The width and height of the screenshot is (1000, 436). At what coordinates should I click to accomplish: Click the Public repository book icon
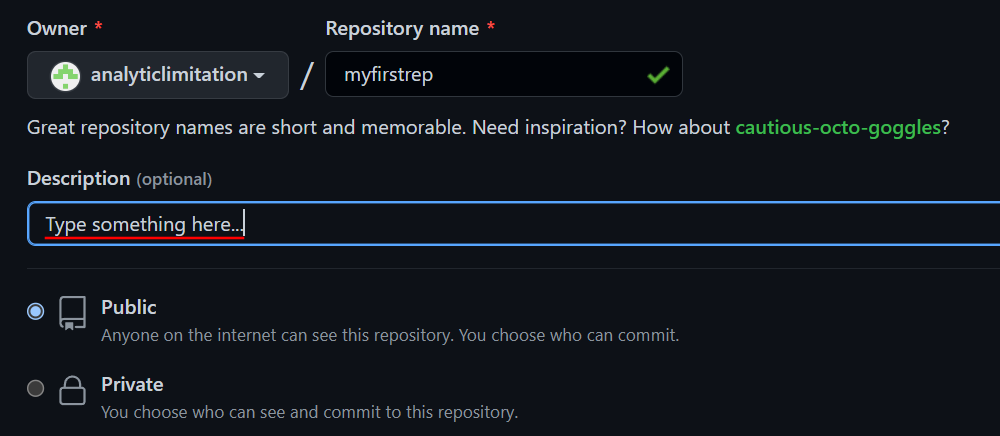[72, 312]
